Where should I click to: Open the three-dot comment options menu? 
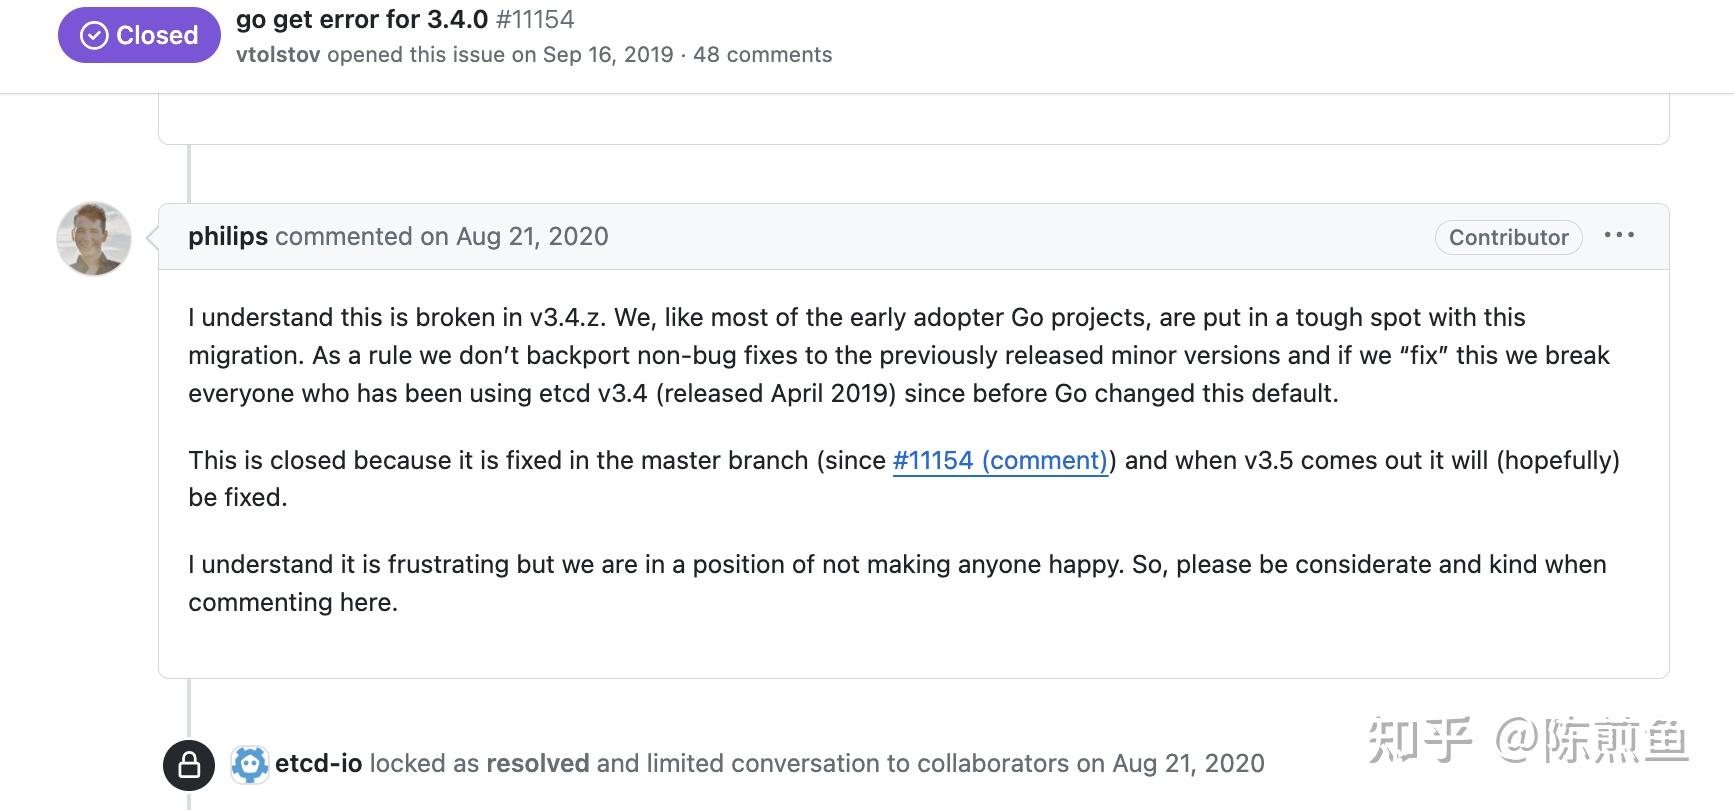[1619, 236]
